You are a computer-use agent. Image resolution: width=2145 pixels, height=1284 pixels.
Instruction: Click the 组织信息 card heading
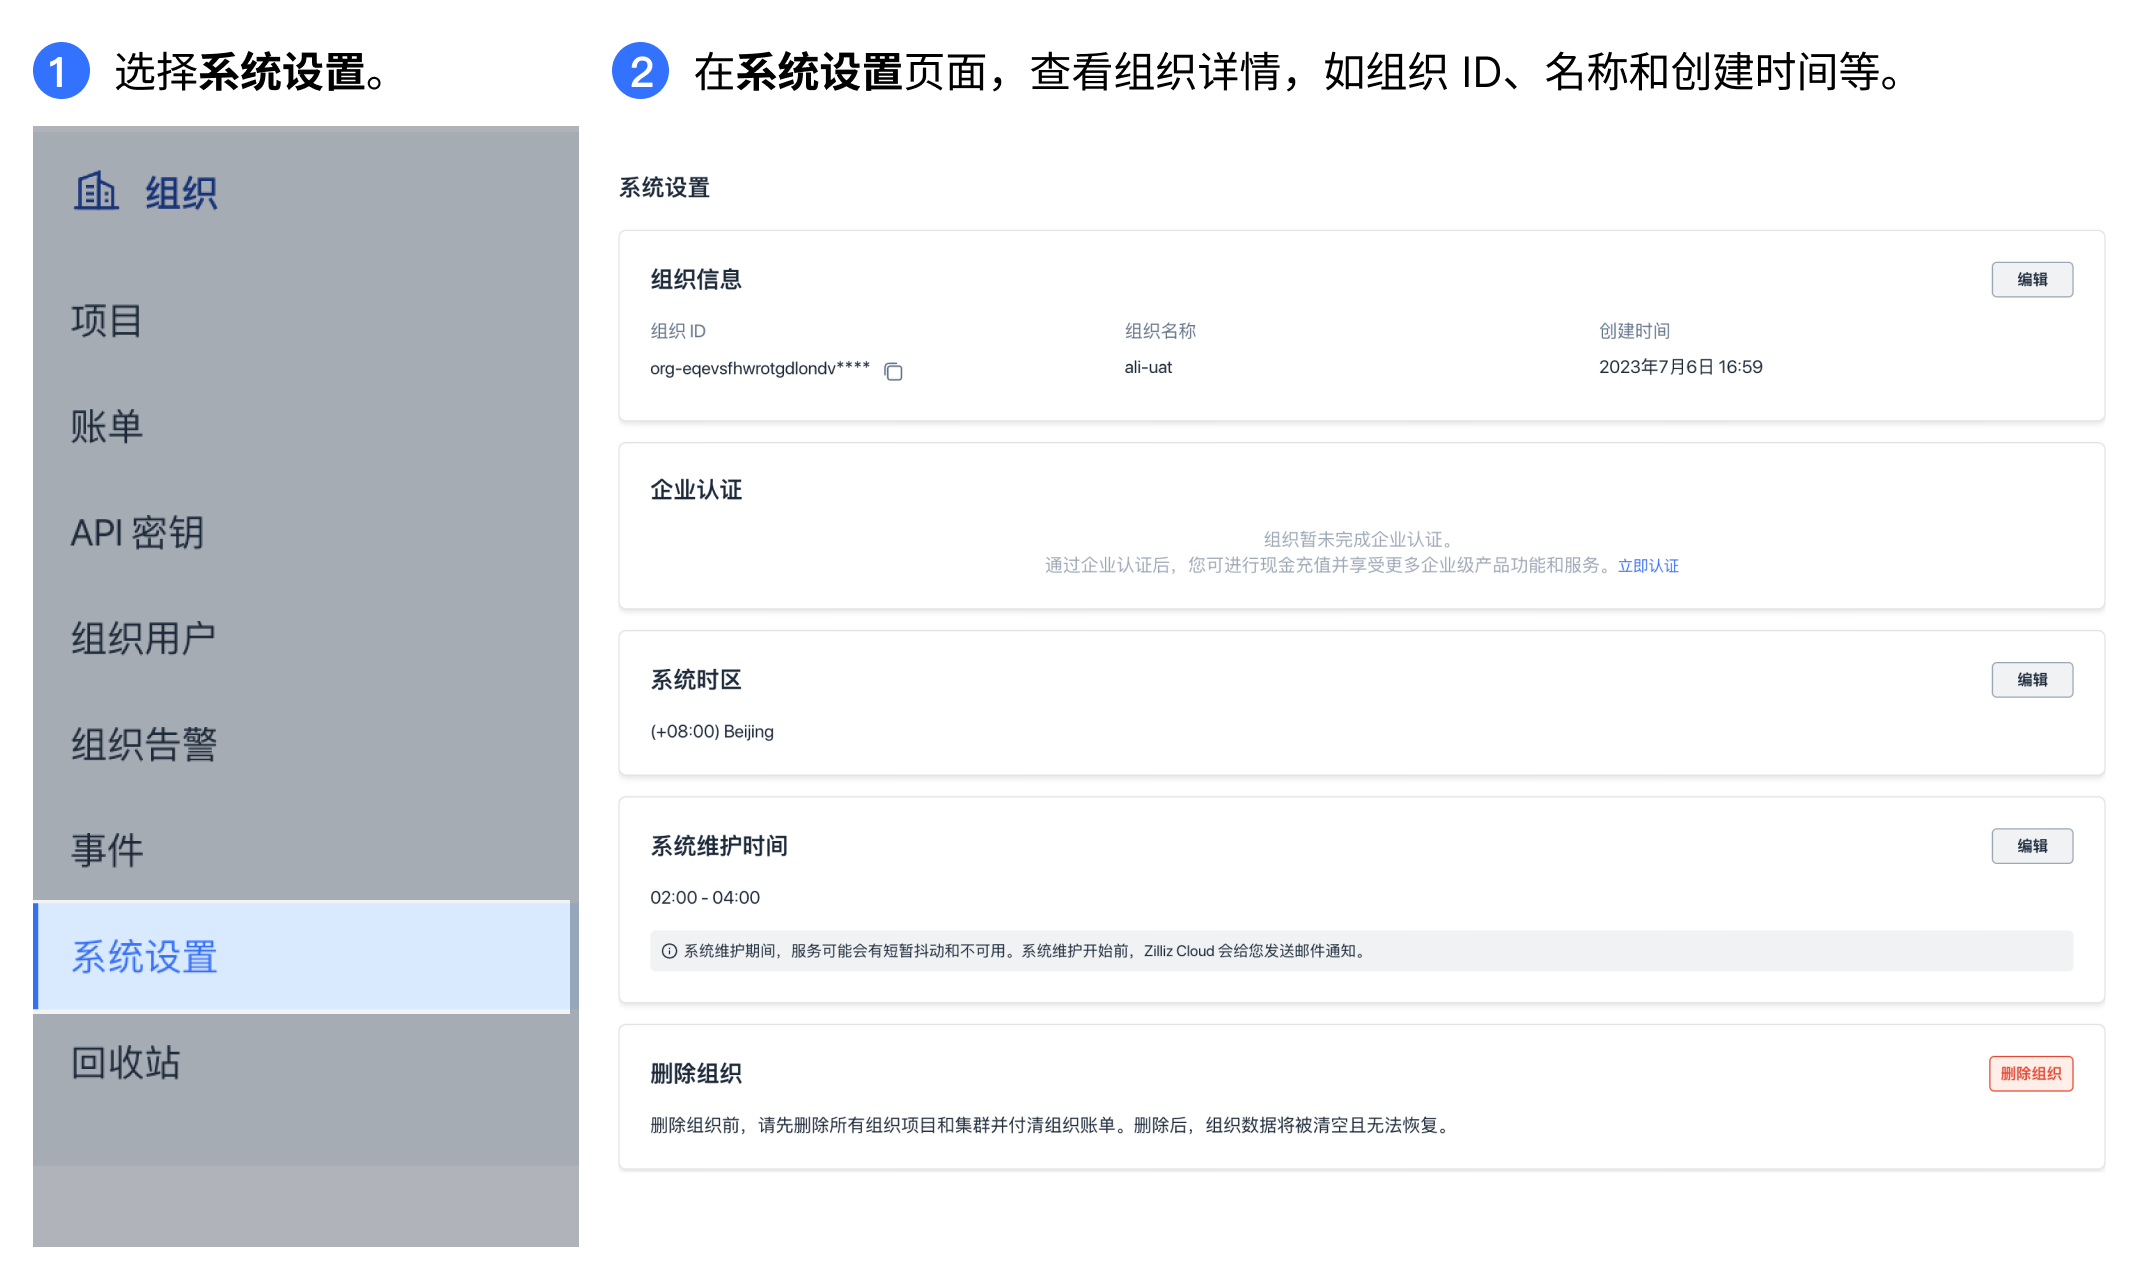coord(696,280)
